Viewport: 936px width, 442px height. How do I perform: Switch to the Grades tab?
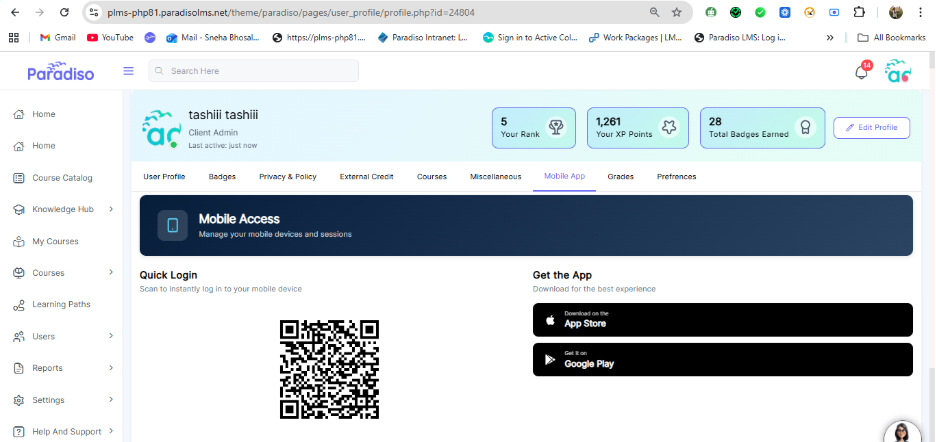click(x=620, y=176)
